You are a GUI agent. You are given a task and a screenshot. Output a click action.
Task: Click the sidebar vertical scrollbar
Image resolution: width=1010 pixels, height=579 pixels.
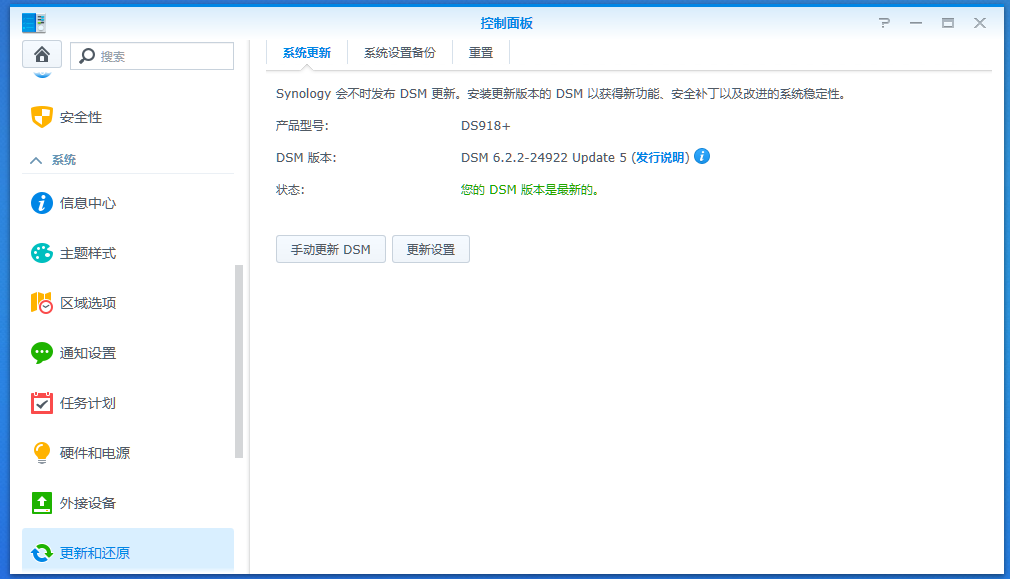239,361
